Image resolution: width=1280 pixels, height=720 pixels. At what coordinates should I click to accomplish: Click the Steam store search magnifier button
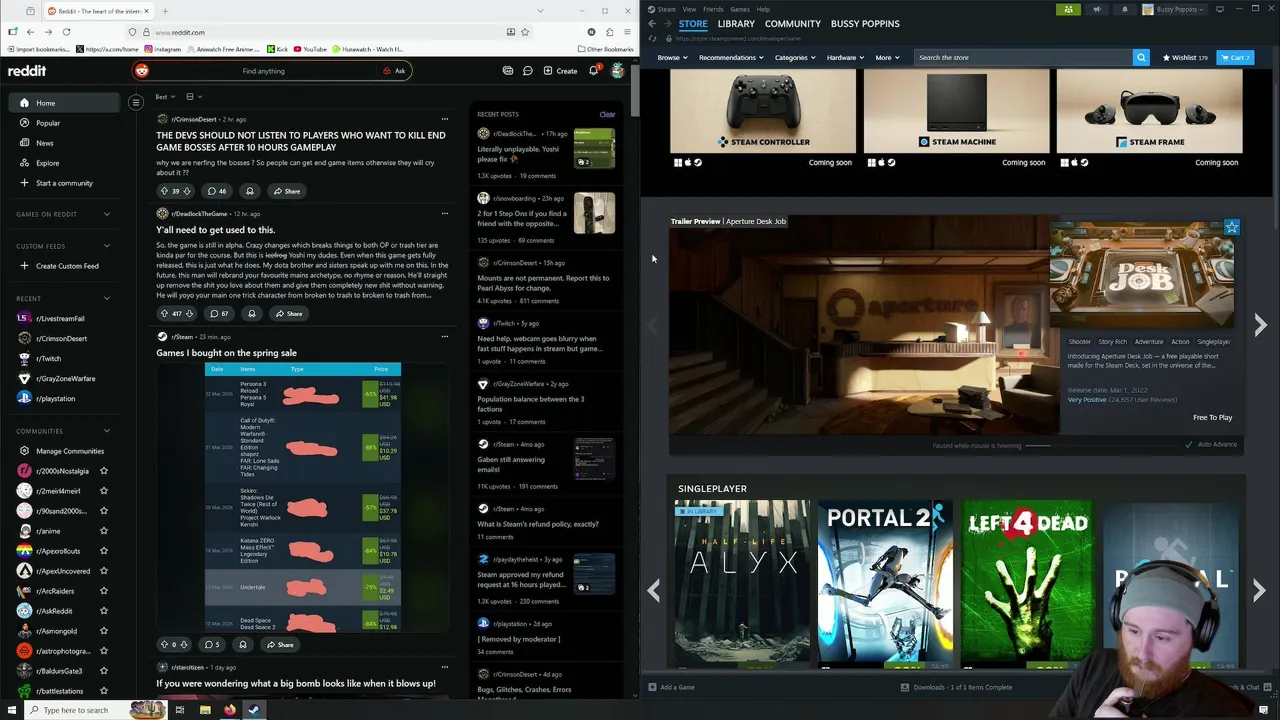pyautogui.click(x=1141, y=57)
